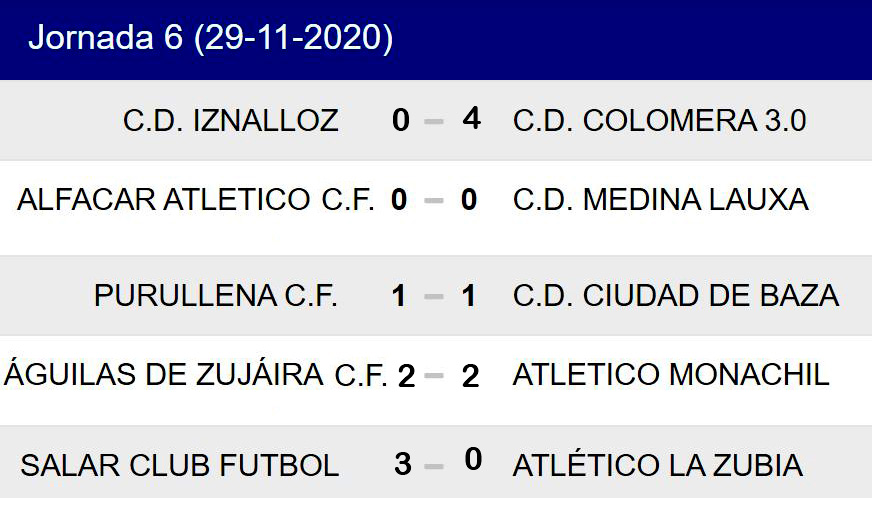Open the ATLÉTICO LA ZUBIA team link
Viewport: 872px width, 505px height.
[x=658, y=465]
